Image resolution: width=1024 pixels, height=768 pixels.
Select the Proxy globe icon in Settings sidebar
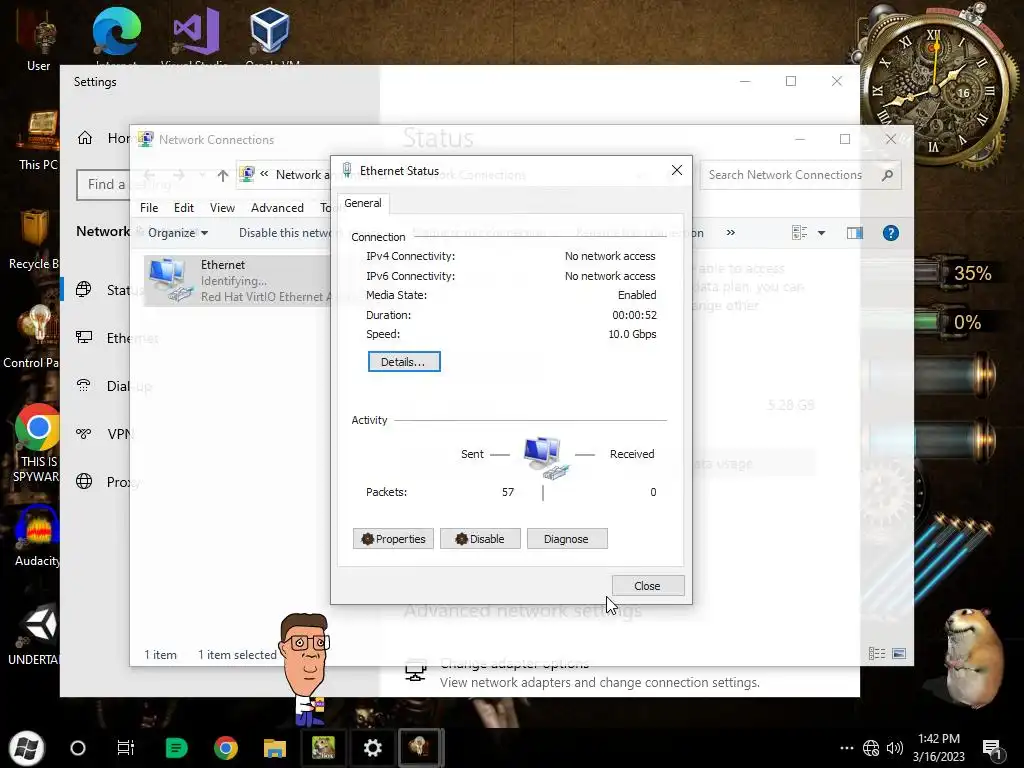tap(84, 481)
